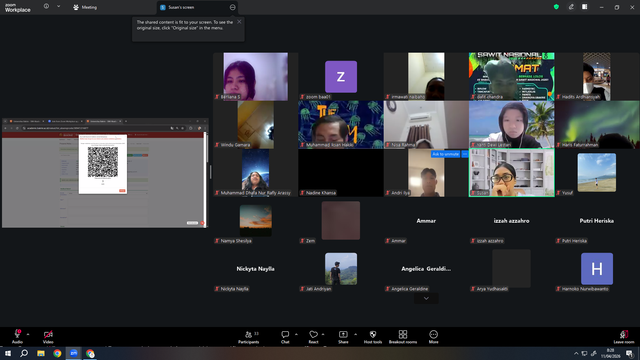Open meeting info icon in title bar
Viewport: 640px width, 360px height.
46,7
